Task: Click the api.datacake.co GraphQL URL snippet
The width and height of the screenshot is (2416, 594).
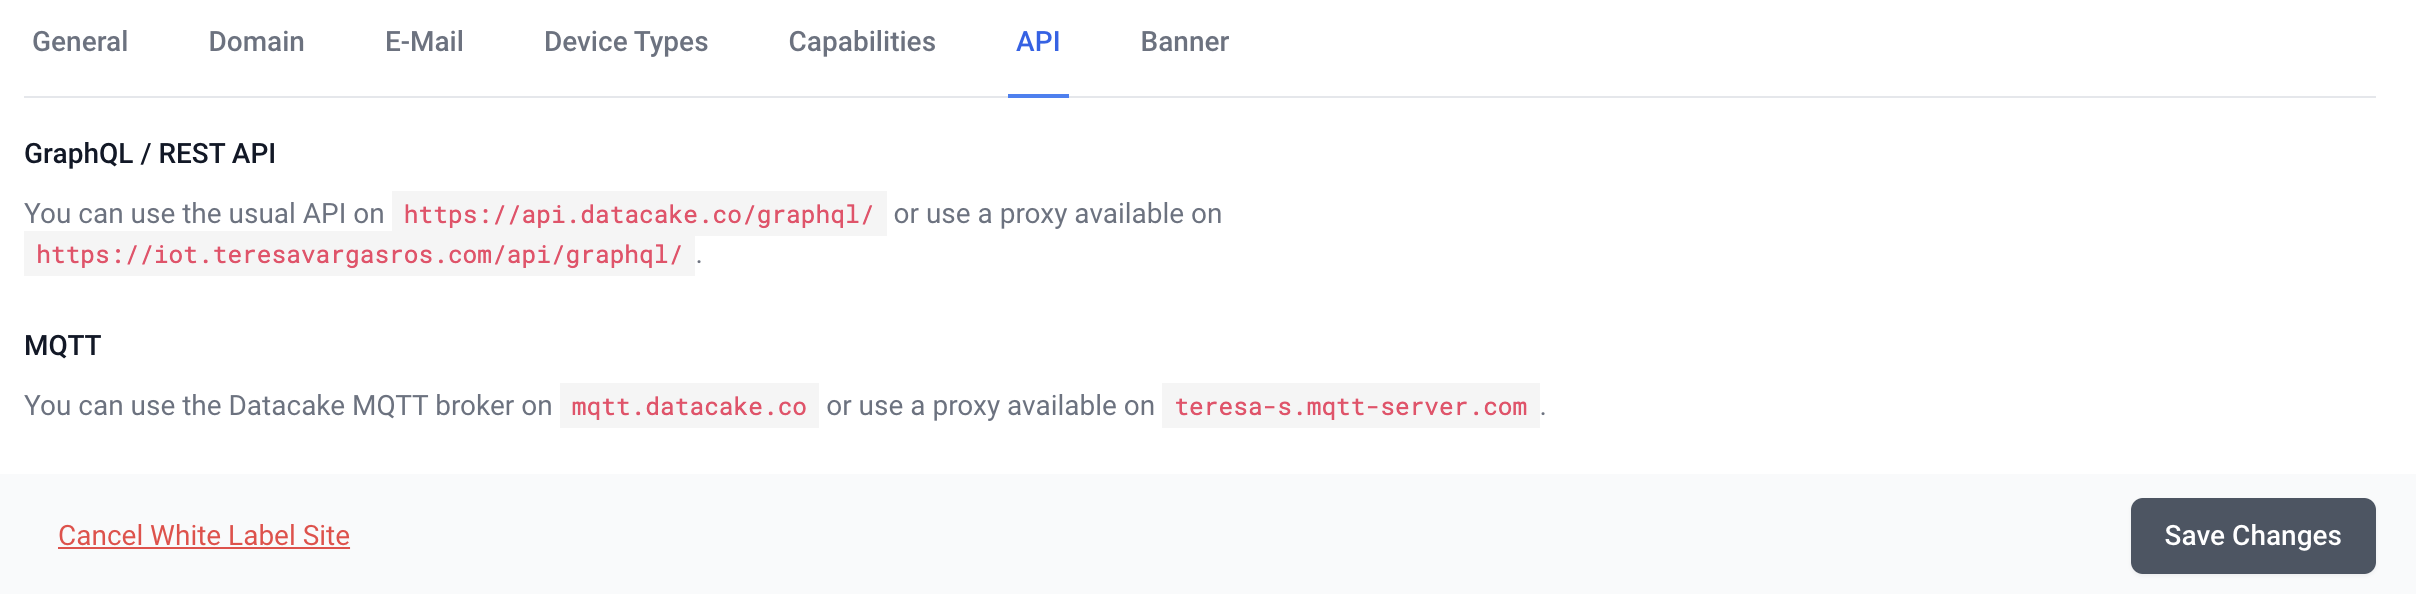Action: coord(638,215)
